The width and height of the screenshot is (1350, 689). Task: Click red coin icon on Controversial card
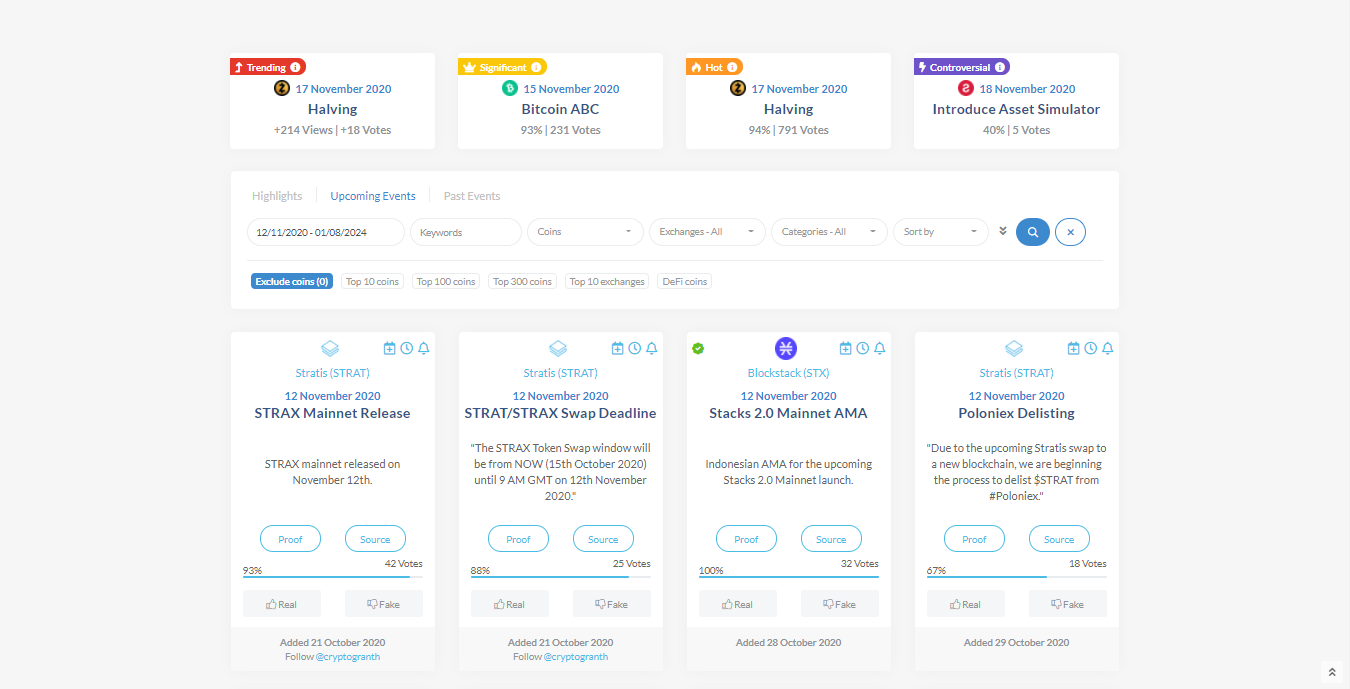tap(966, 88)
